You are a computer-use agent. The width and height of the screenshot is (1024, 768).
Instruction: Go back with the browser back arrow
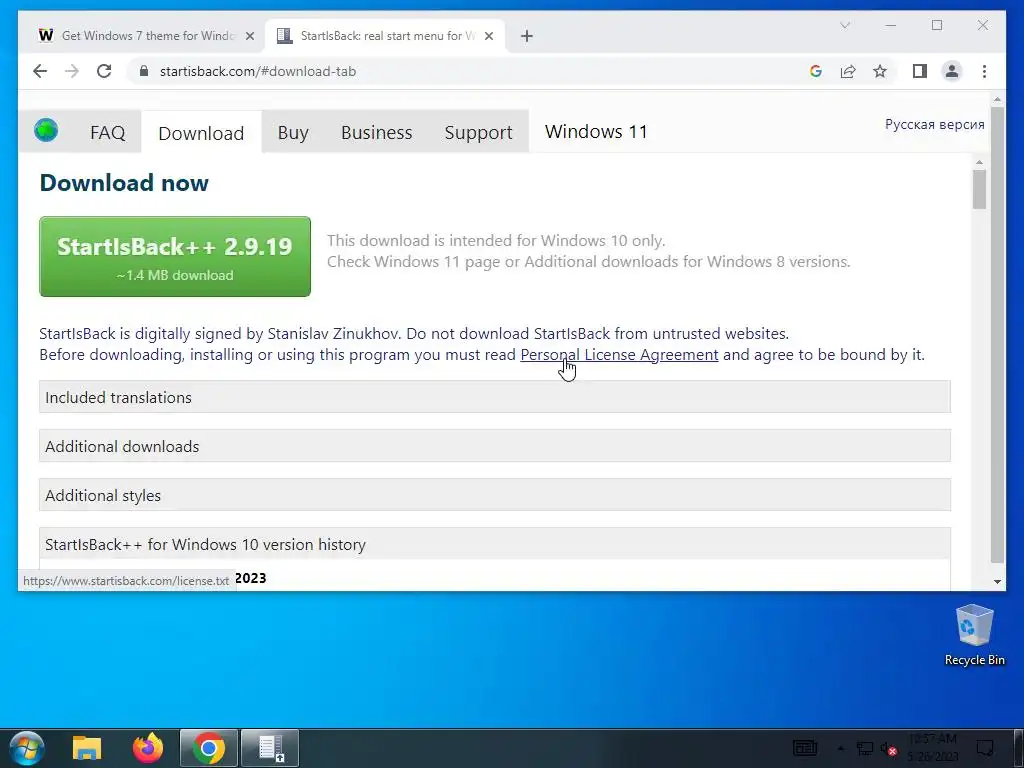40,71
